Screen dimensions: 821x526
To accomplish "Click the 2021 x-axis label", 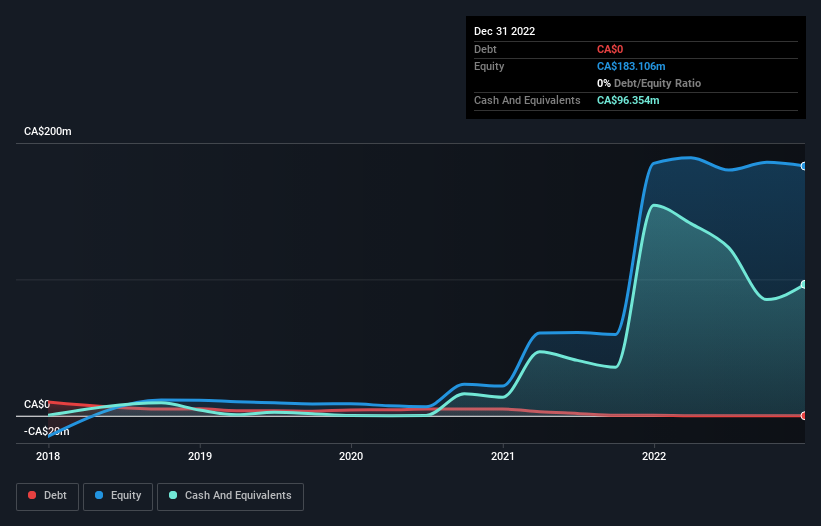I will (x=503, y=456).
